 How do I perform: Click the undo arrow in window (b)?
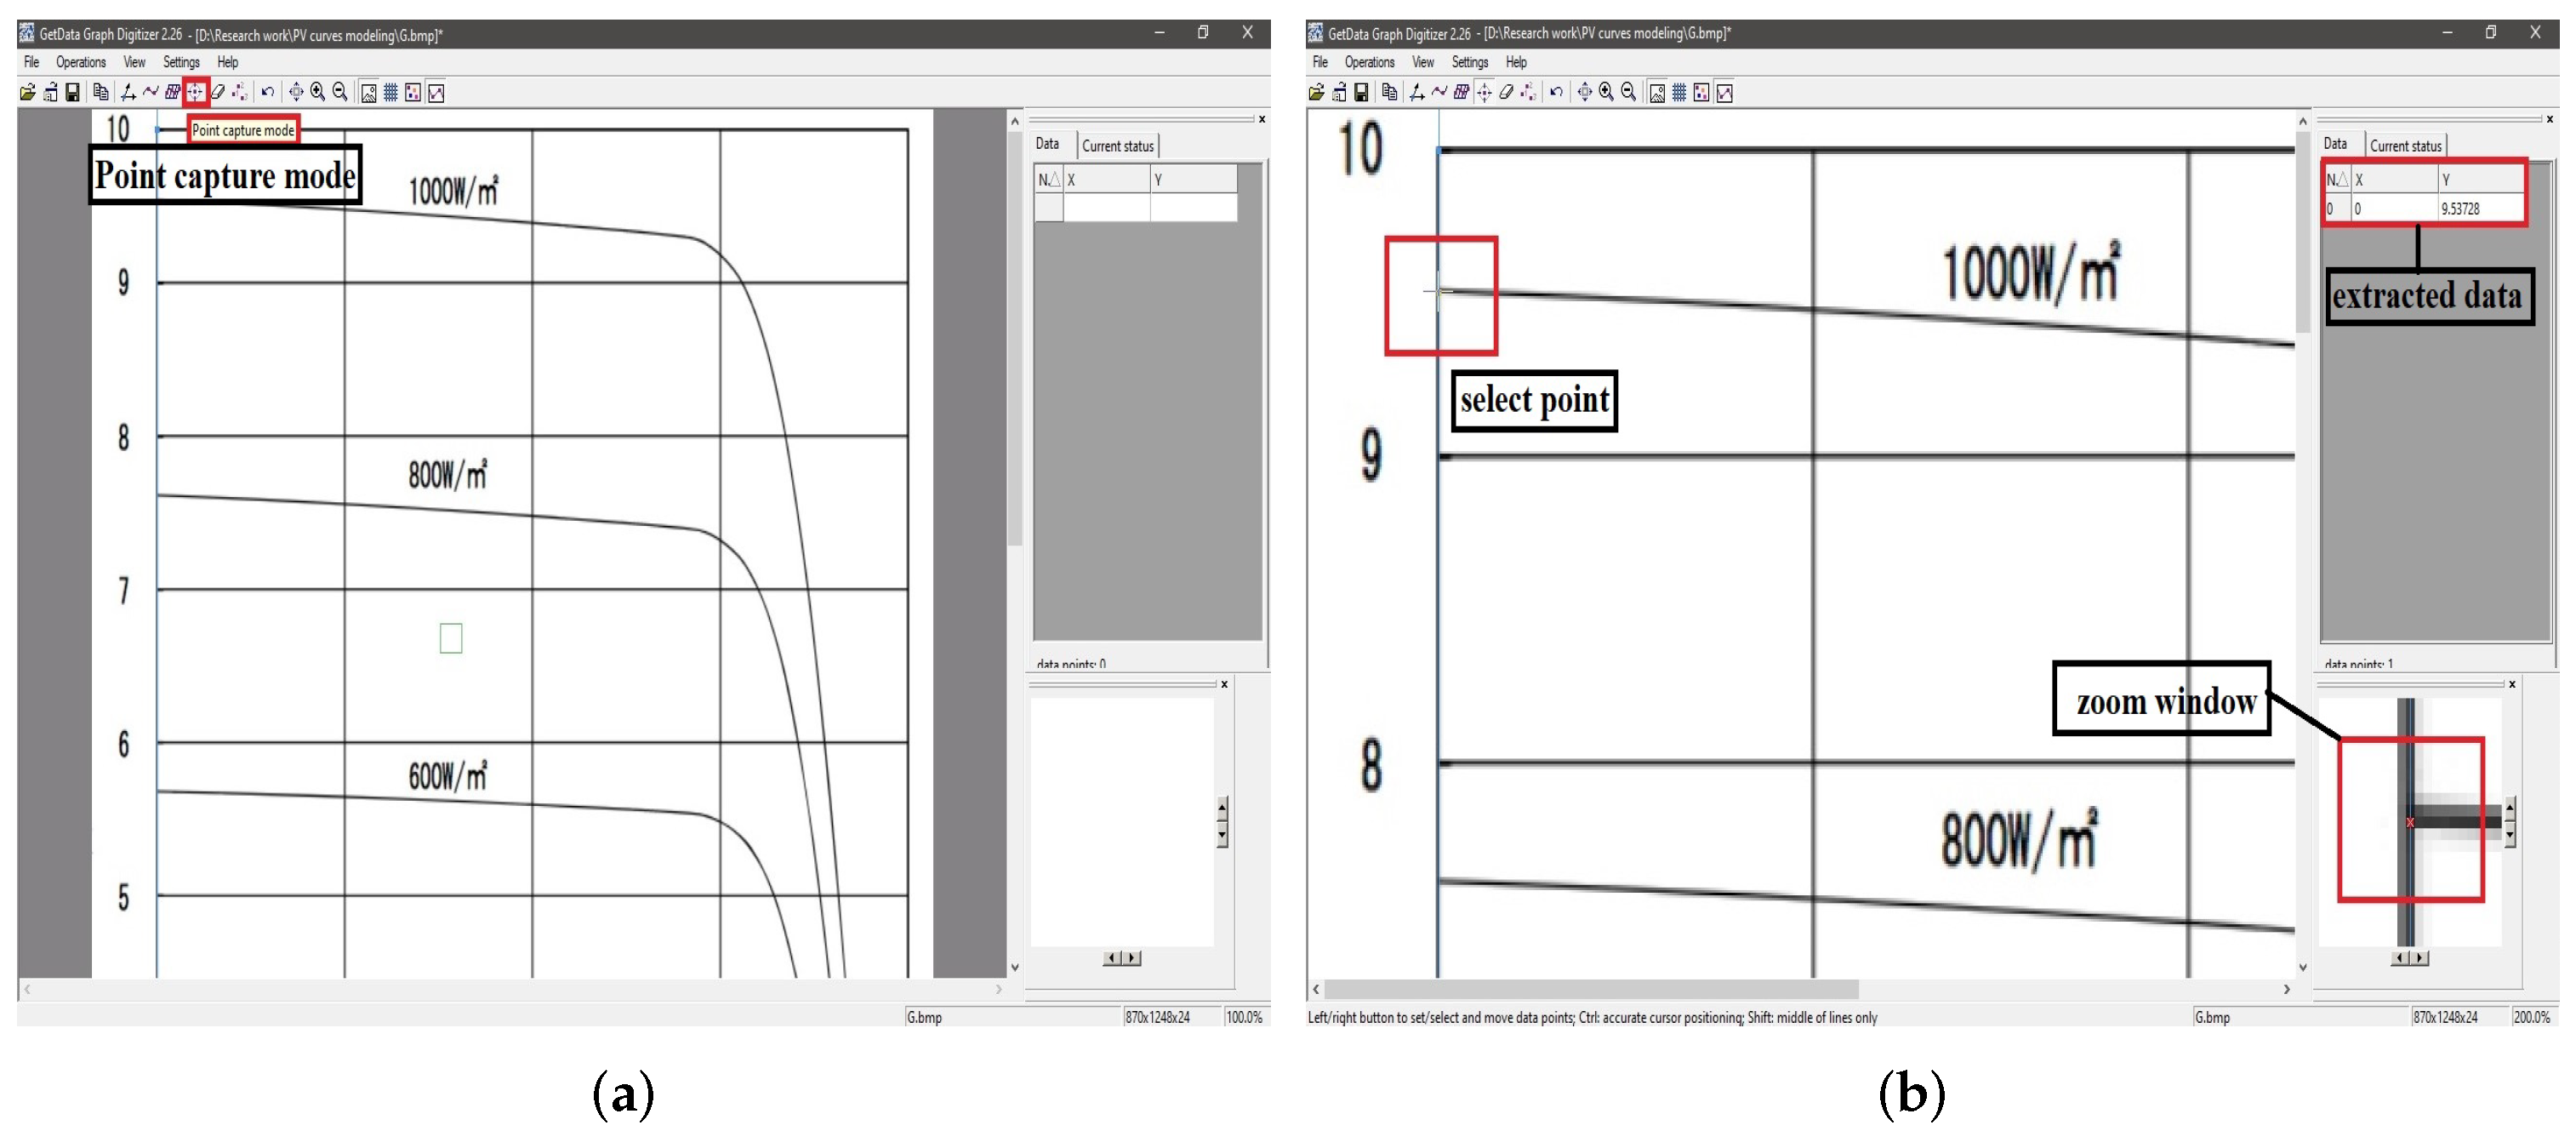[x=1556, y=92]
